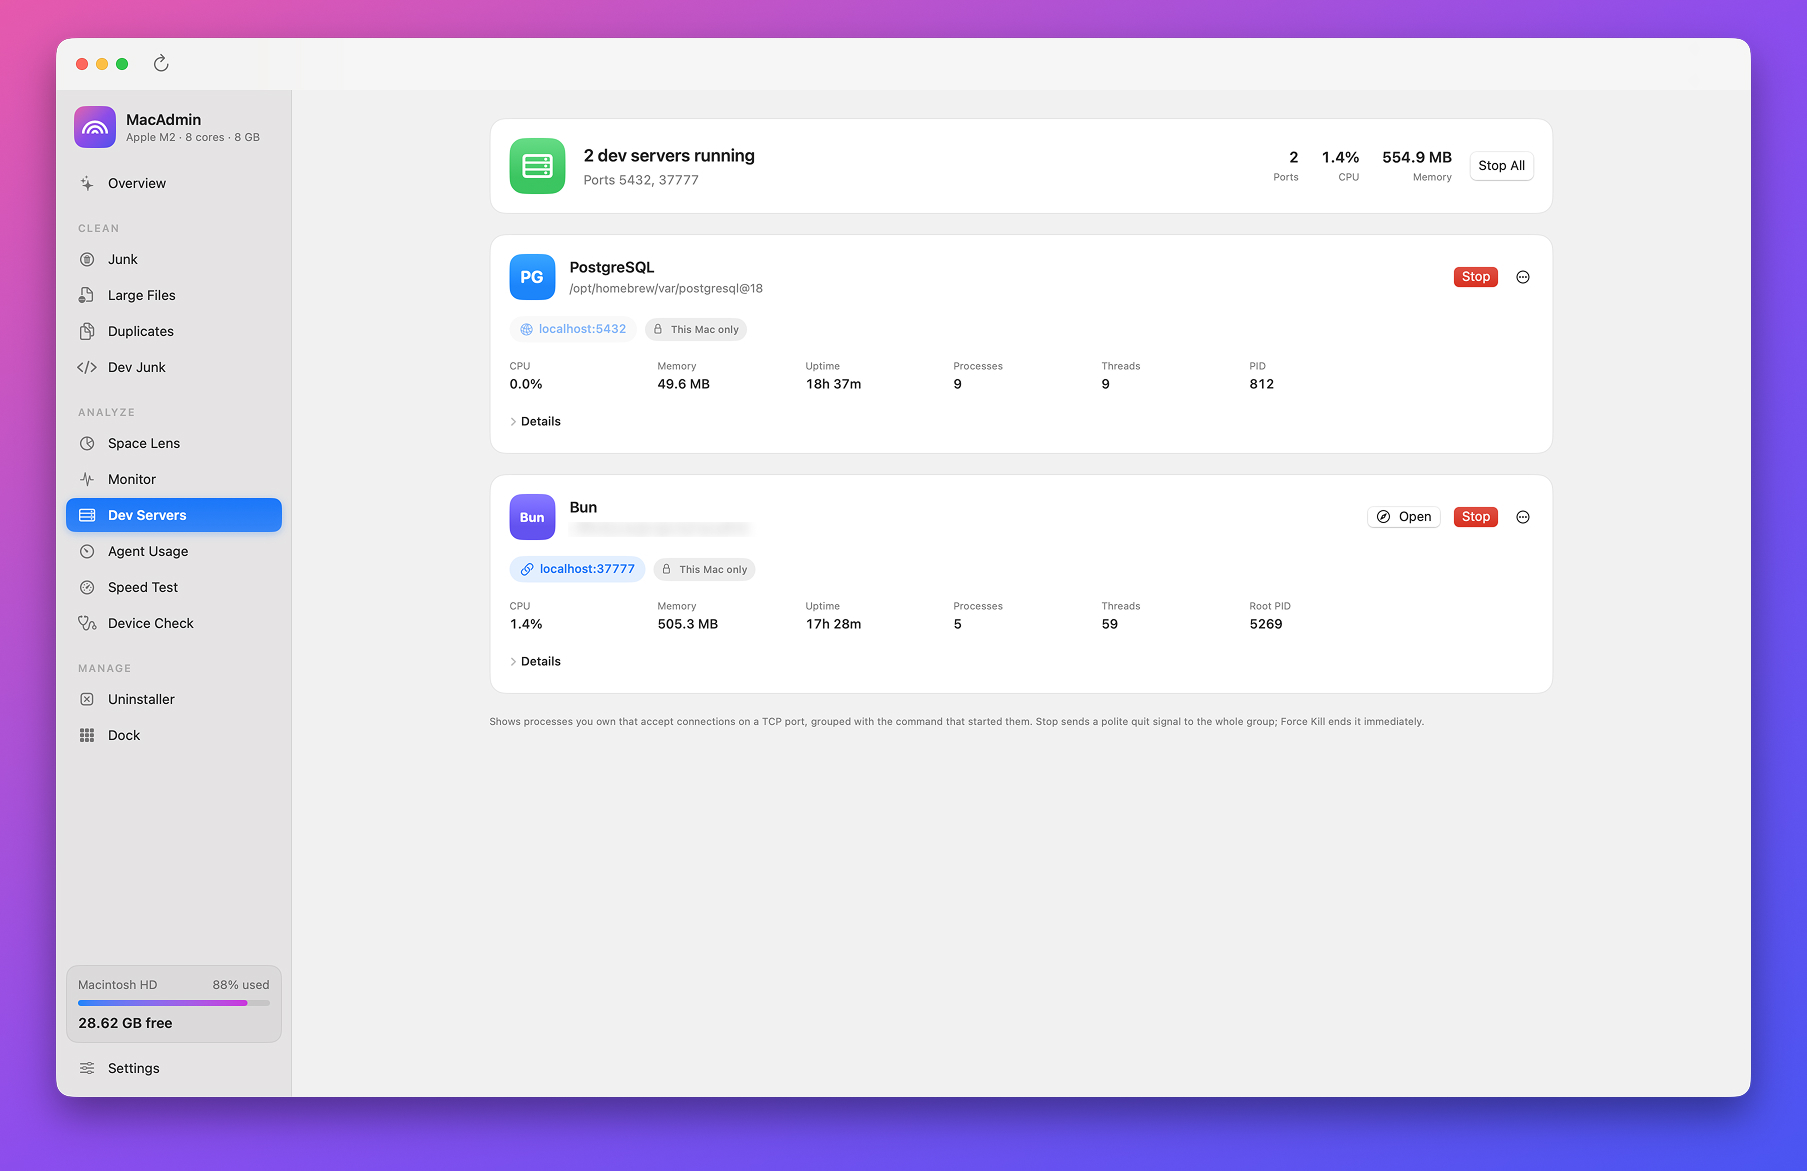Expand Details under Bun
The height and width of the screenshot is (1171, 1807).
point(535,661)
